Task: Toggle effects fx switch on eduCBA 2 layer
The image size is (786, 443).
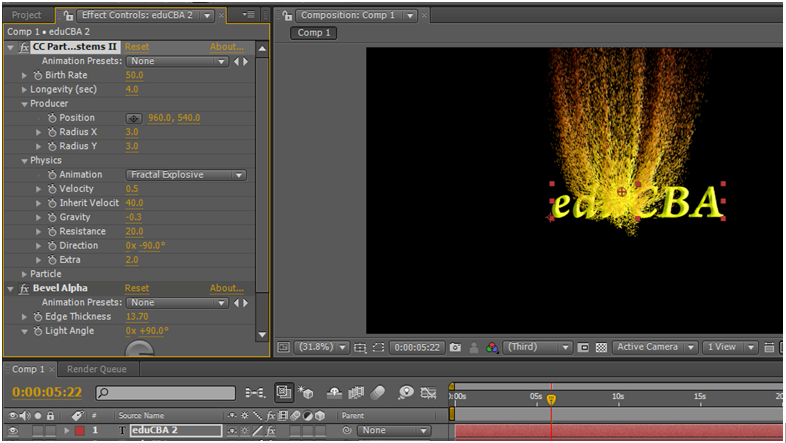Action: 271,430
